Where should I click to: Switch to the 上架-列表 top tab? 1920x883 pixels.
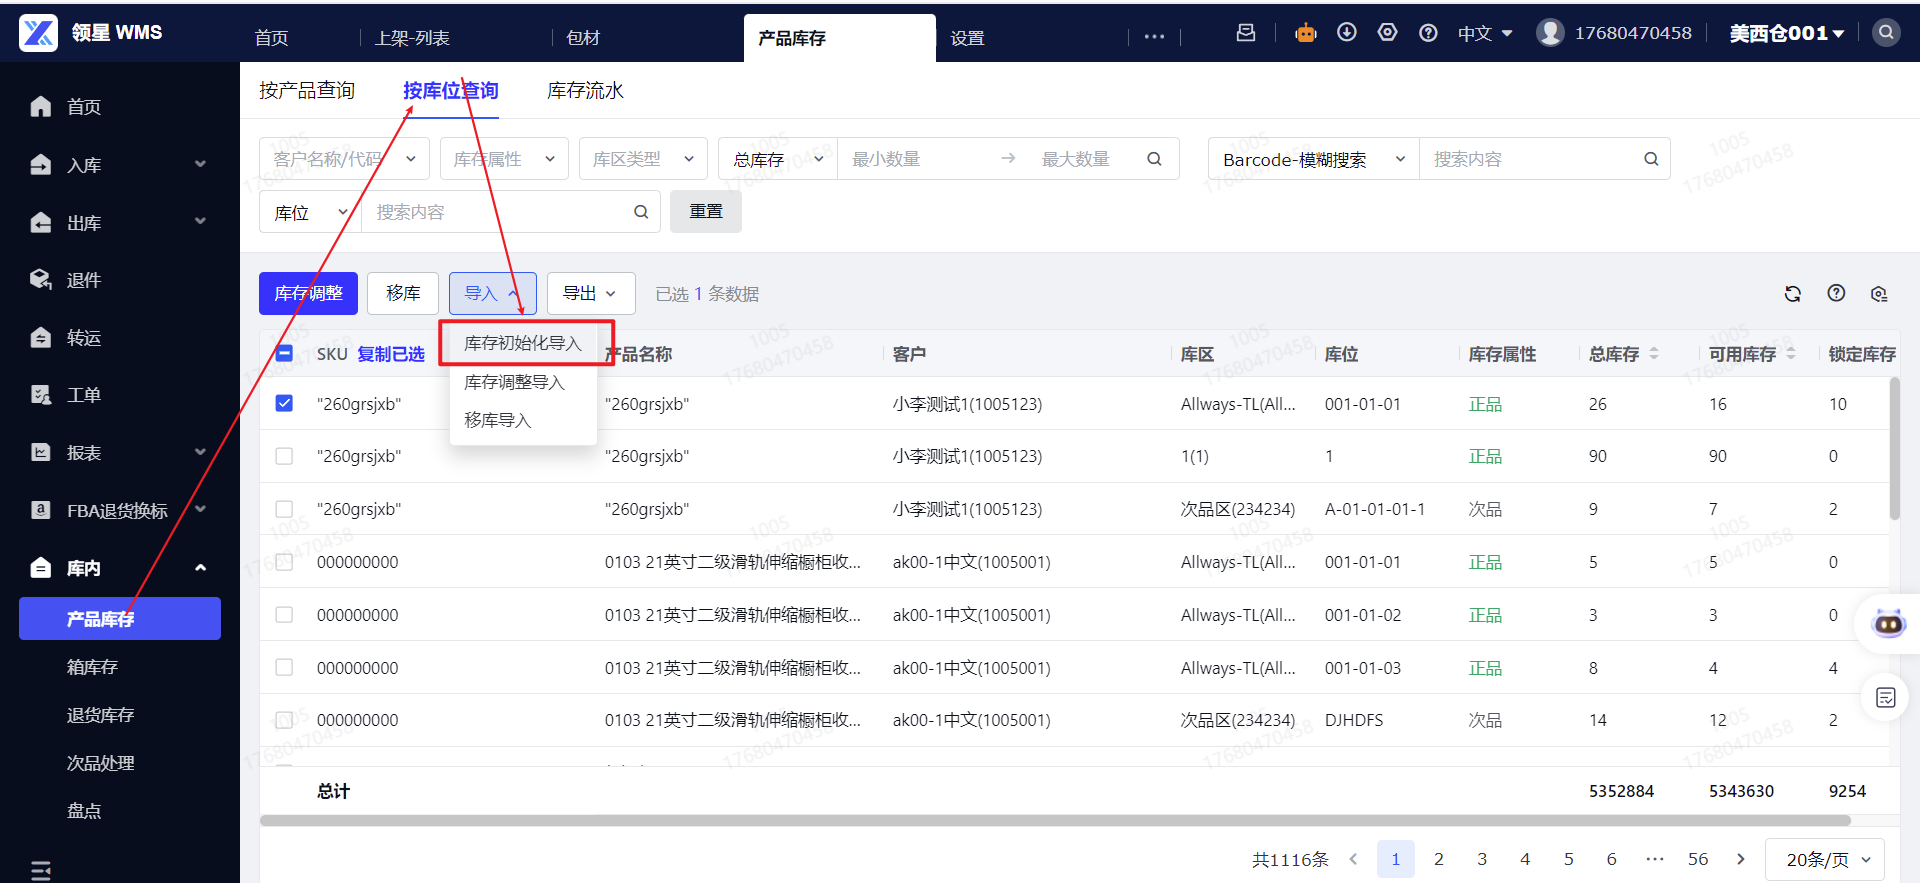point(412,38)
